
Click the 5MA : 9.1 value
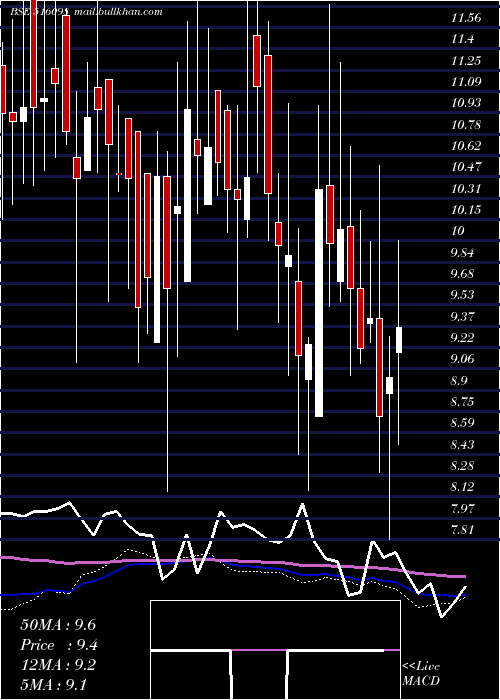pos(54,684)
